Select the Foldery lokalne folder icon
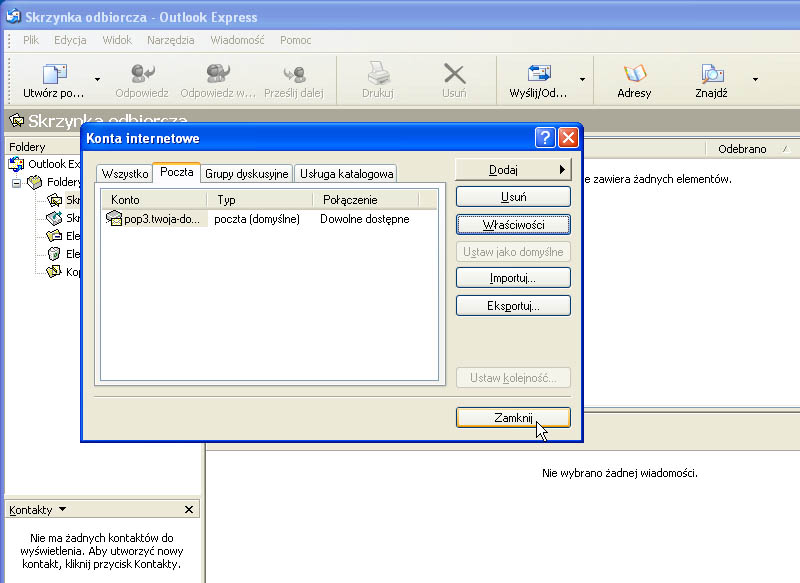Screen dimensions: 800x583 point(35,182)
